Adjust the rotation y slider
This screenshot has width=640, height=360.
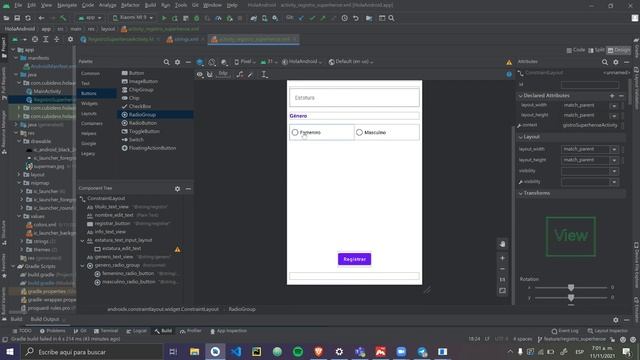point(571,298)
